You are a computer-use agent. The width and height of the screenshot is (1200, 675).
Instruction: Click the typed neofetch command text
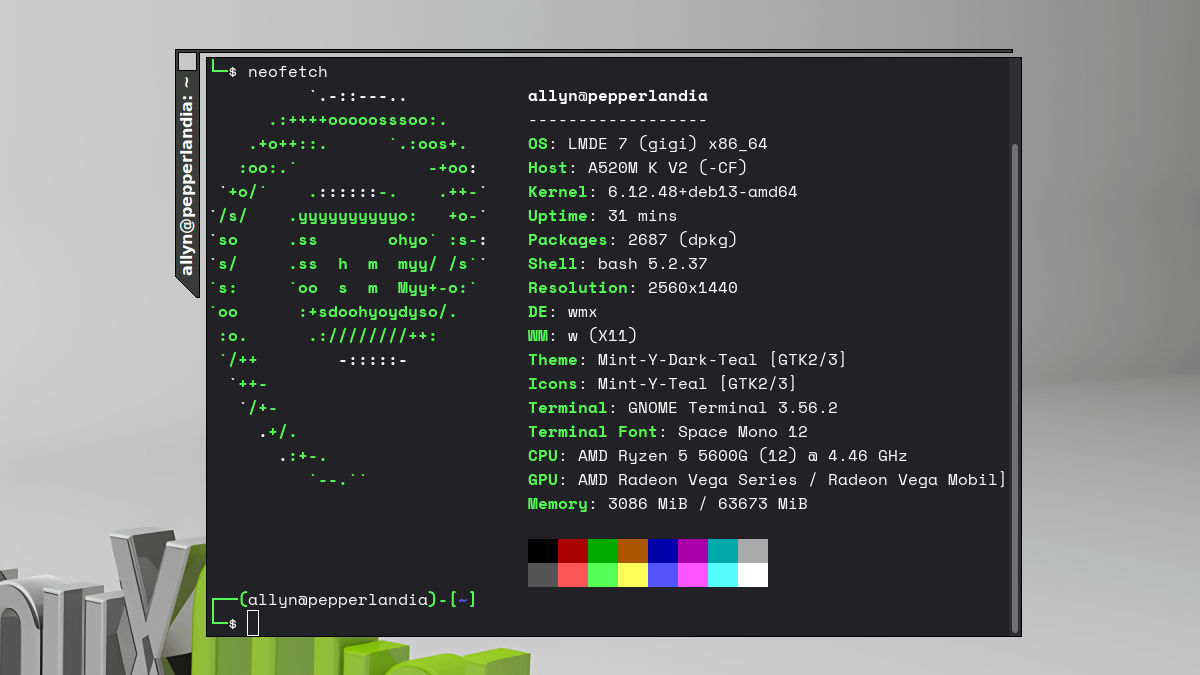coord(288,72)
